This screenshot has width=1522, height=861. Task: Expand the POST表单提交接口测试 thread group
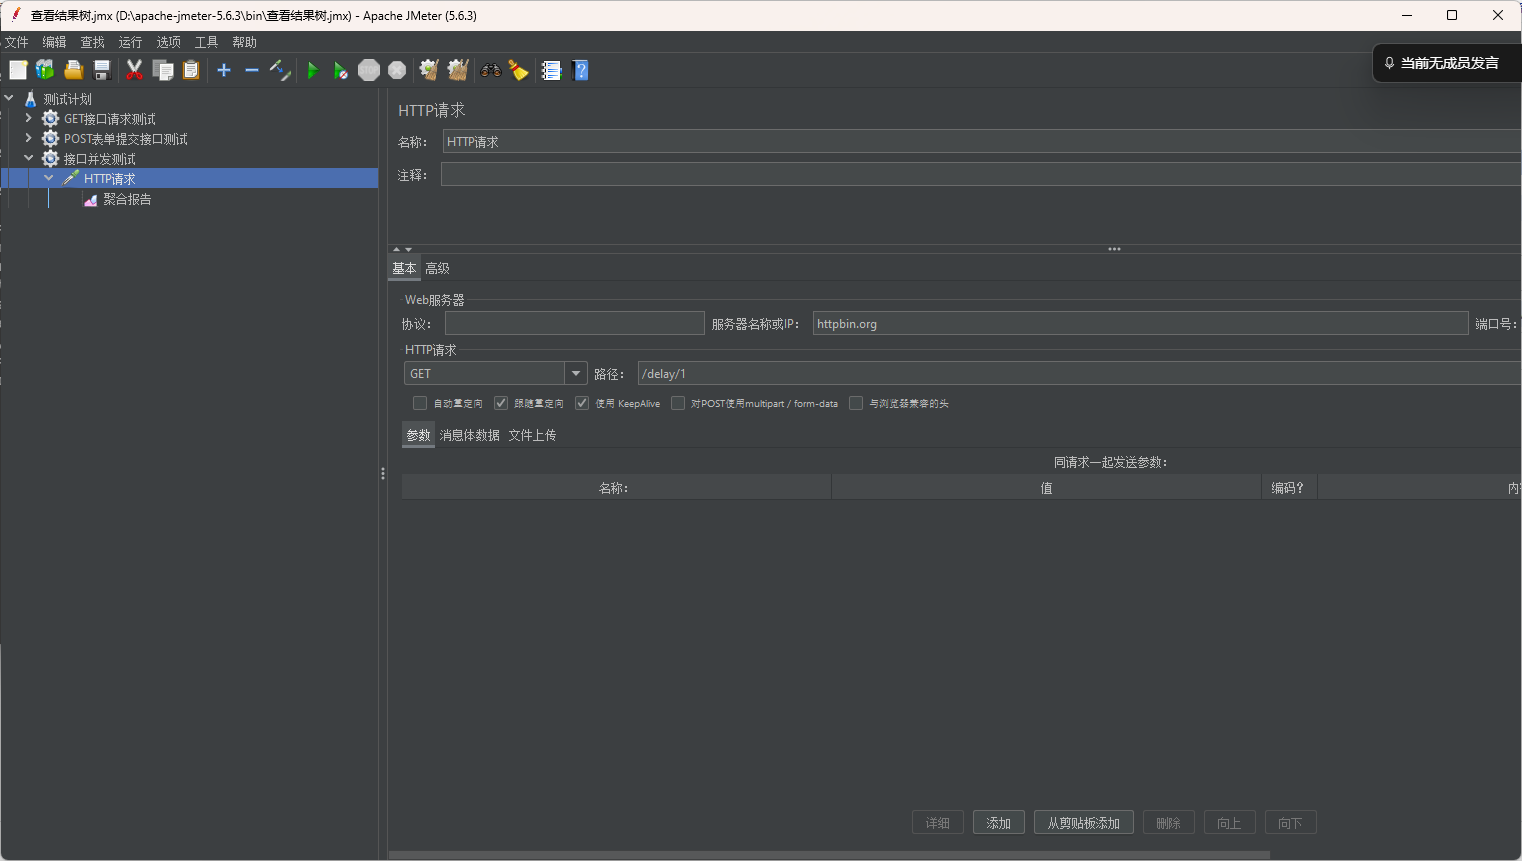(28, 138)
